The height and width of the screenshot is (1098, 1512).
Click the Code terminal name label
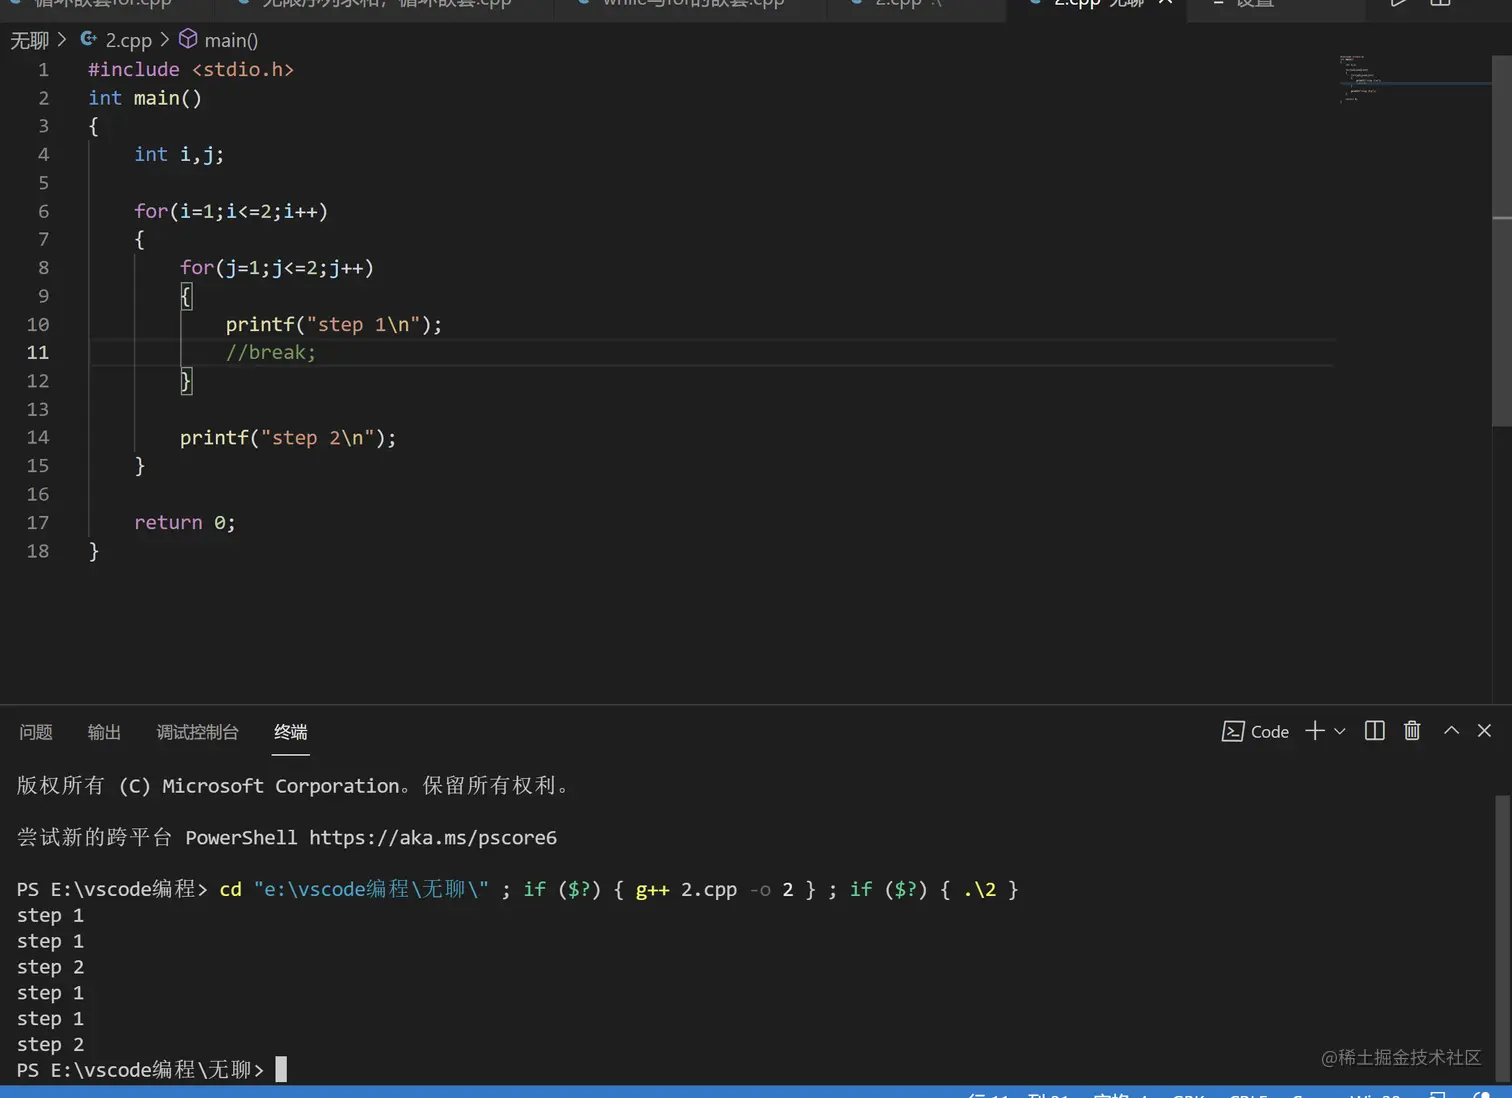(x=1270, y=732)
